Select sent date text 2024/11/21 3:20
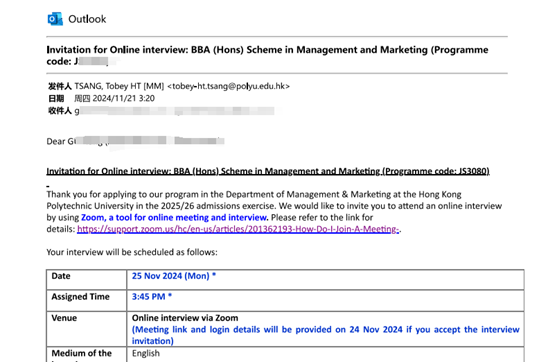 click(124, 98)
